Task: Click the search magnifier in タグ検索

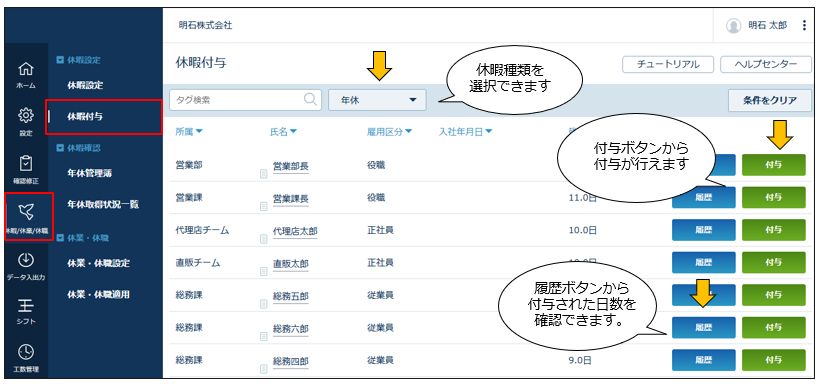Action: (310, 99)
